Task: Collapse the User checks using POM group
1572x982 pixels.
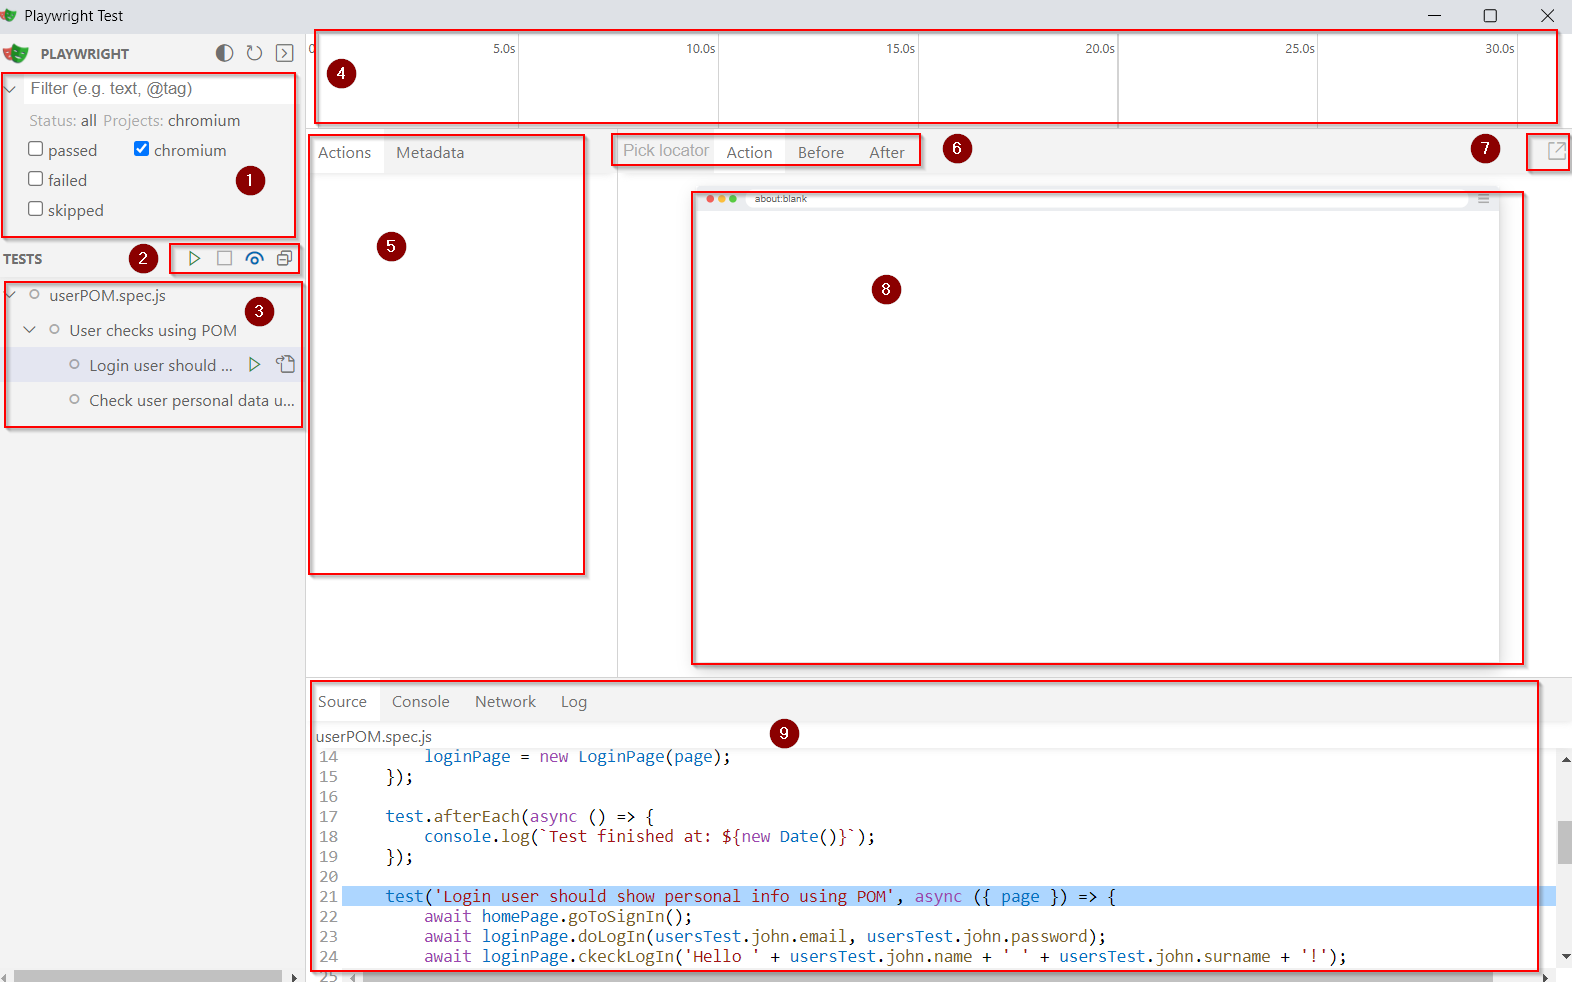Action: pyautogui.click(x=30, y=330)
